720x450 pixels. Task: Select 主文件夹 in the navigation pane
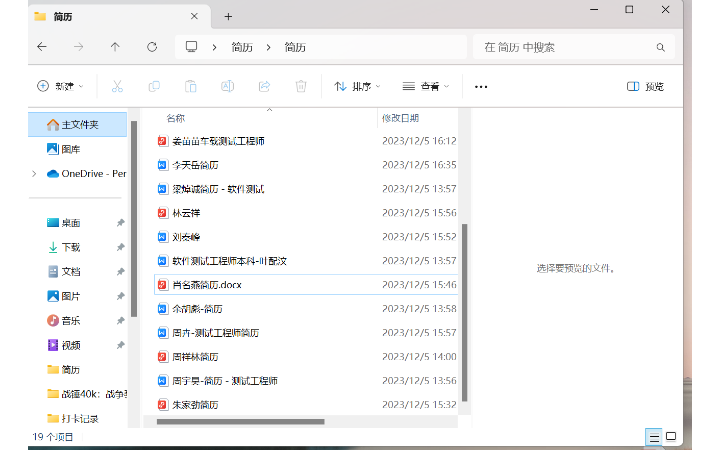click(80, 125)
